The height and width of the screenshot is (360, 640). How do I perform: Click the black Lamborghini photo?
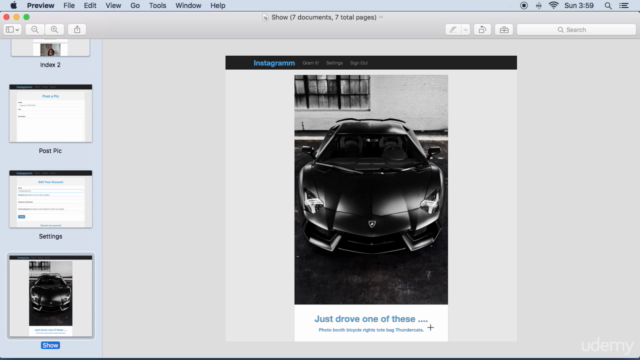(x=371, y=189)
